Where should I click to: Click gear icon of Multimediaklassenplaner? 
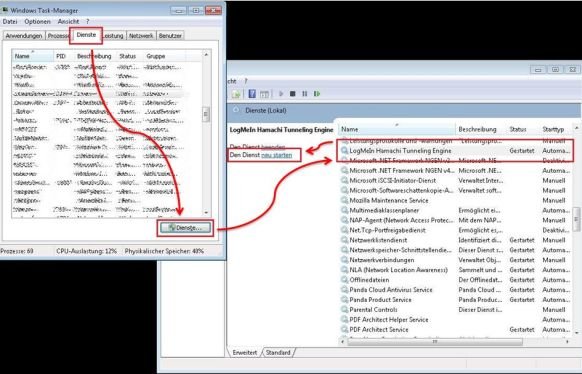[344, 210]
